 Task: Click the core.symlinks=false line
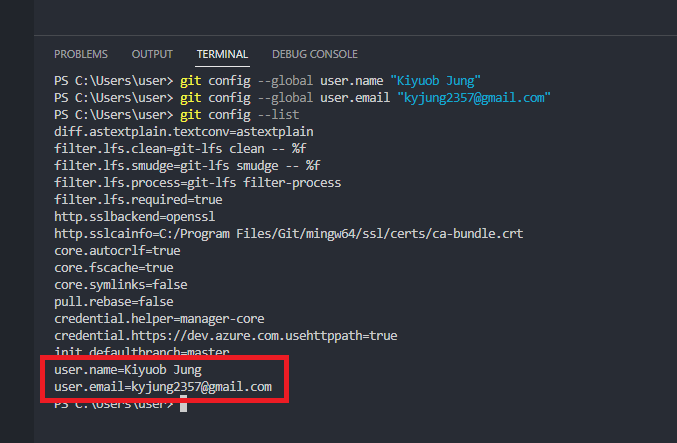pyautogui.click(x=120, y=285)
